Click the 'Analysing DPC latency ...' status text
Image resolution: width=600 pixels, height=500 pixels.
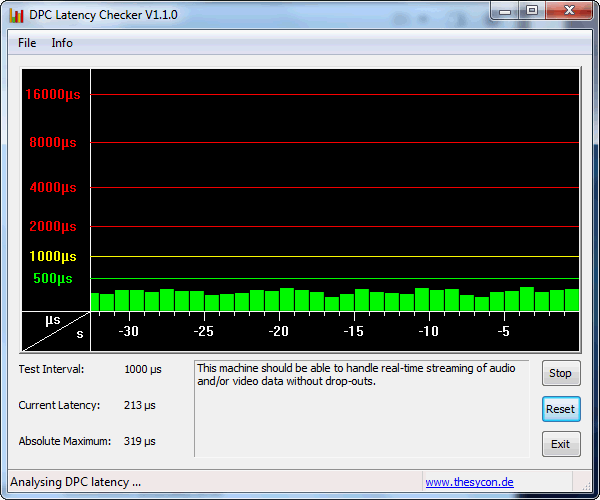pos(76,482)
